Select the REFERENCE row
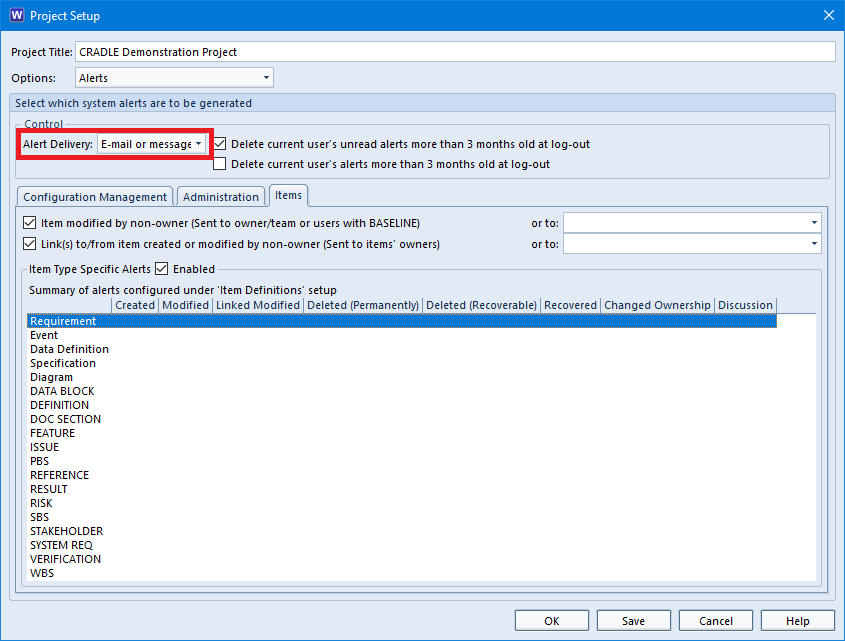 coord(402,475)
